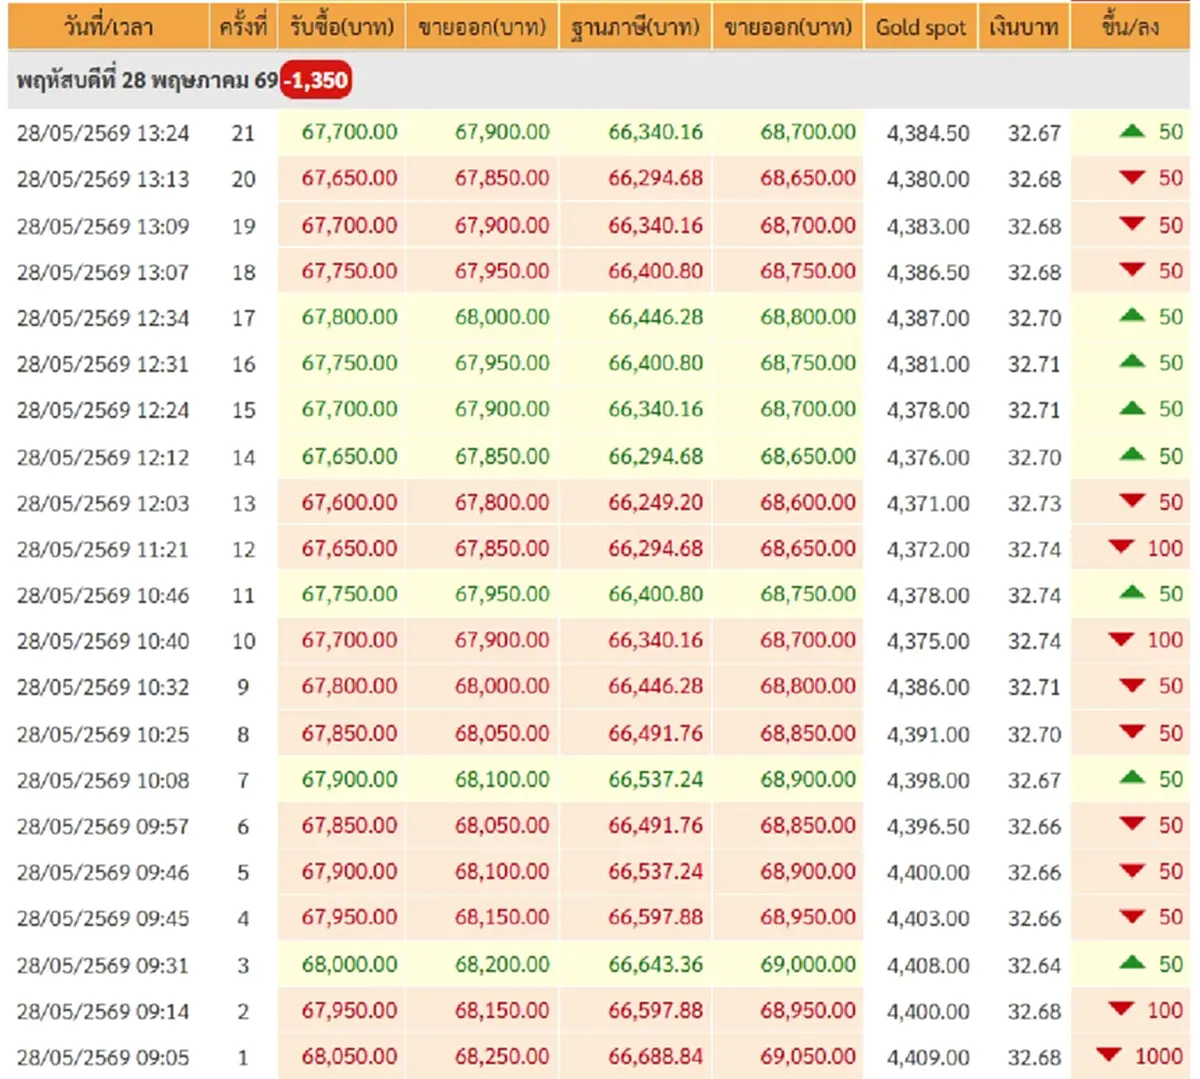Click the green up arrow in the 12:34 row
Viewport: 1200px width, 1079px height.
[1132, 316]
